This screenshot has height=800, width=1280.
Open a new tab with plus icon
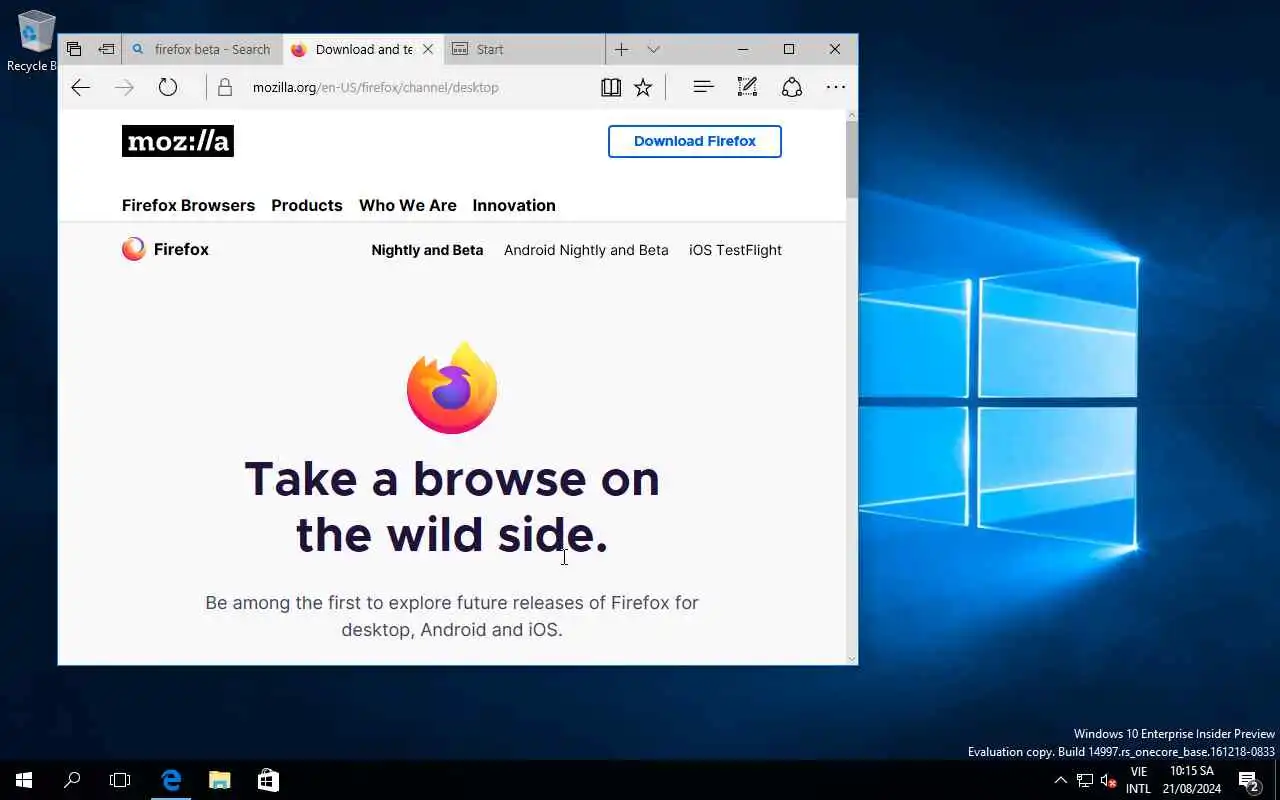pos(622,49)
